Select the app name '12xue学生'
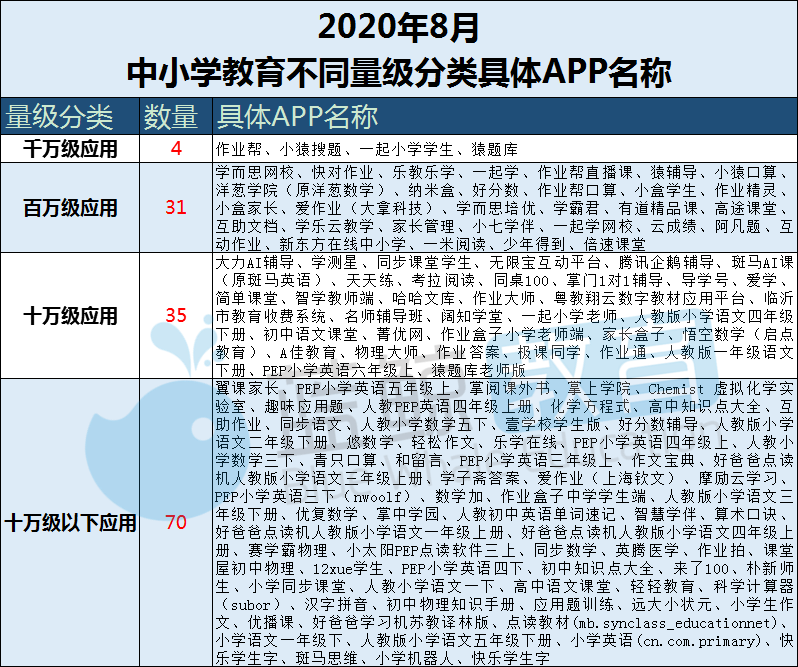Screen dimensions: 798x667 [348, 568]
